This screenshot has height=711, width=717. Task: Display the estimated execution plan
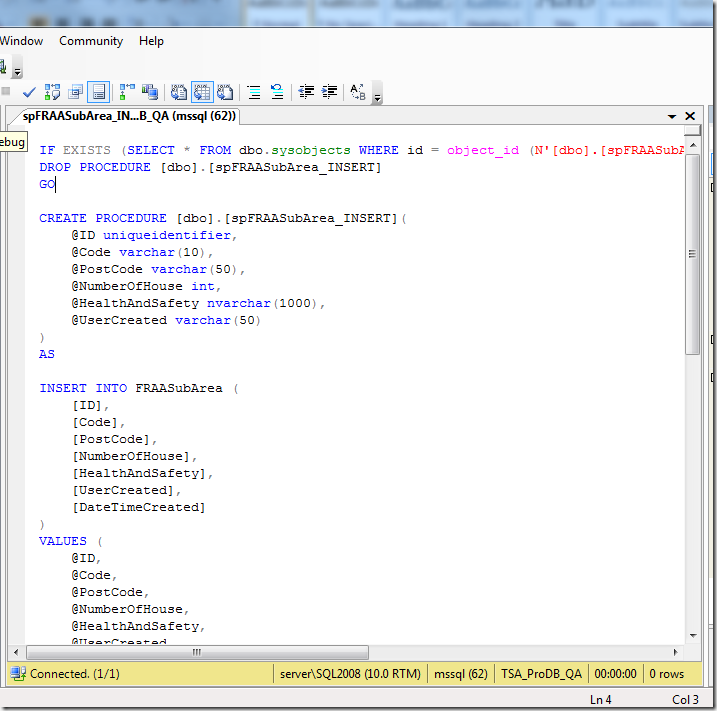click(x=53, y=92)
